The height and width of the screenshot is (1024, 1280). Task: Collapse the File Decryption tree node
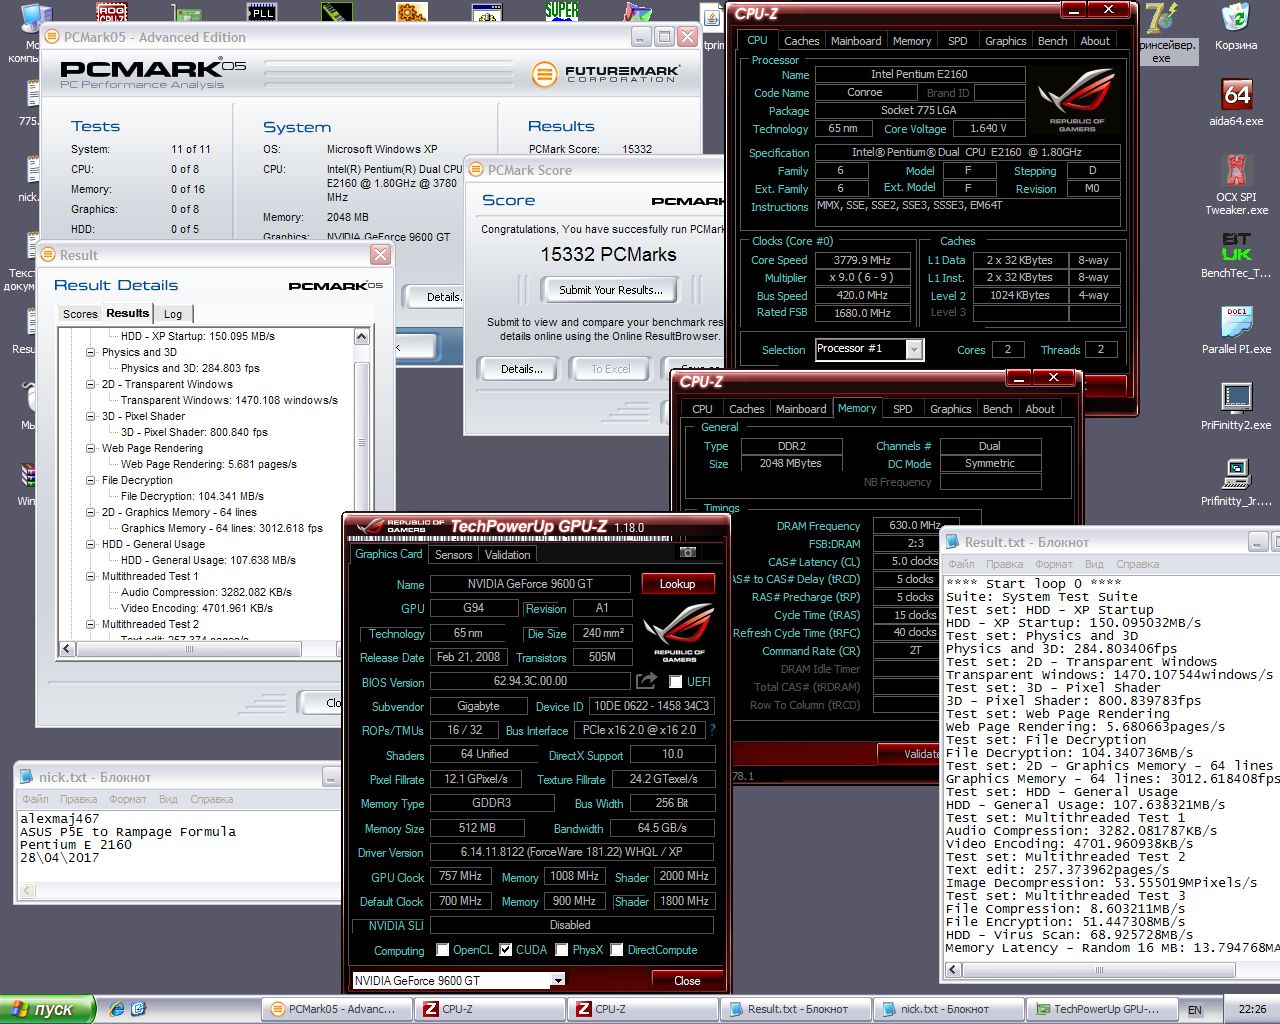[91, 480]
